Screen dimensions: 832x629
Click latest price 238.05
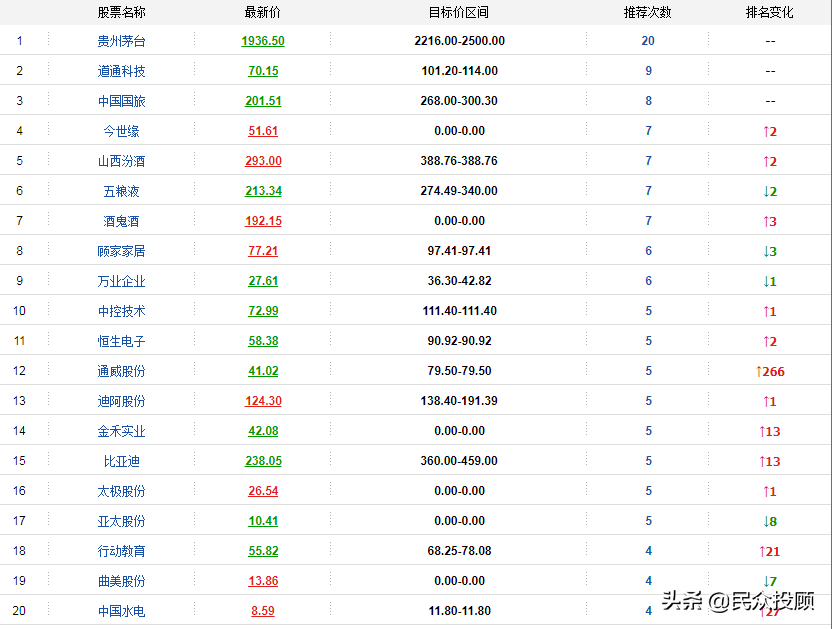pos(263,461)
